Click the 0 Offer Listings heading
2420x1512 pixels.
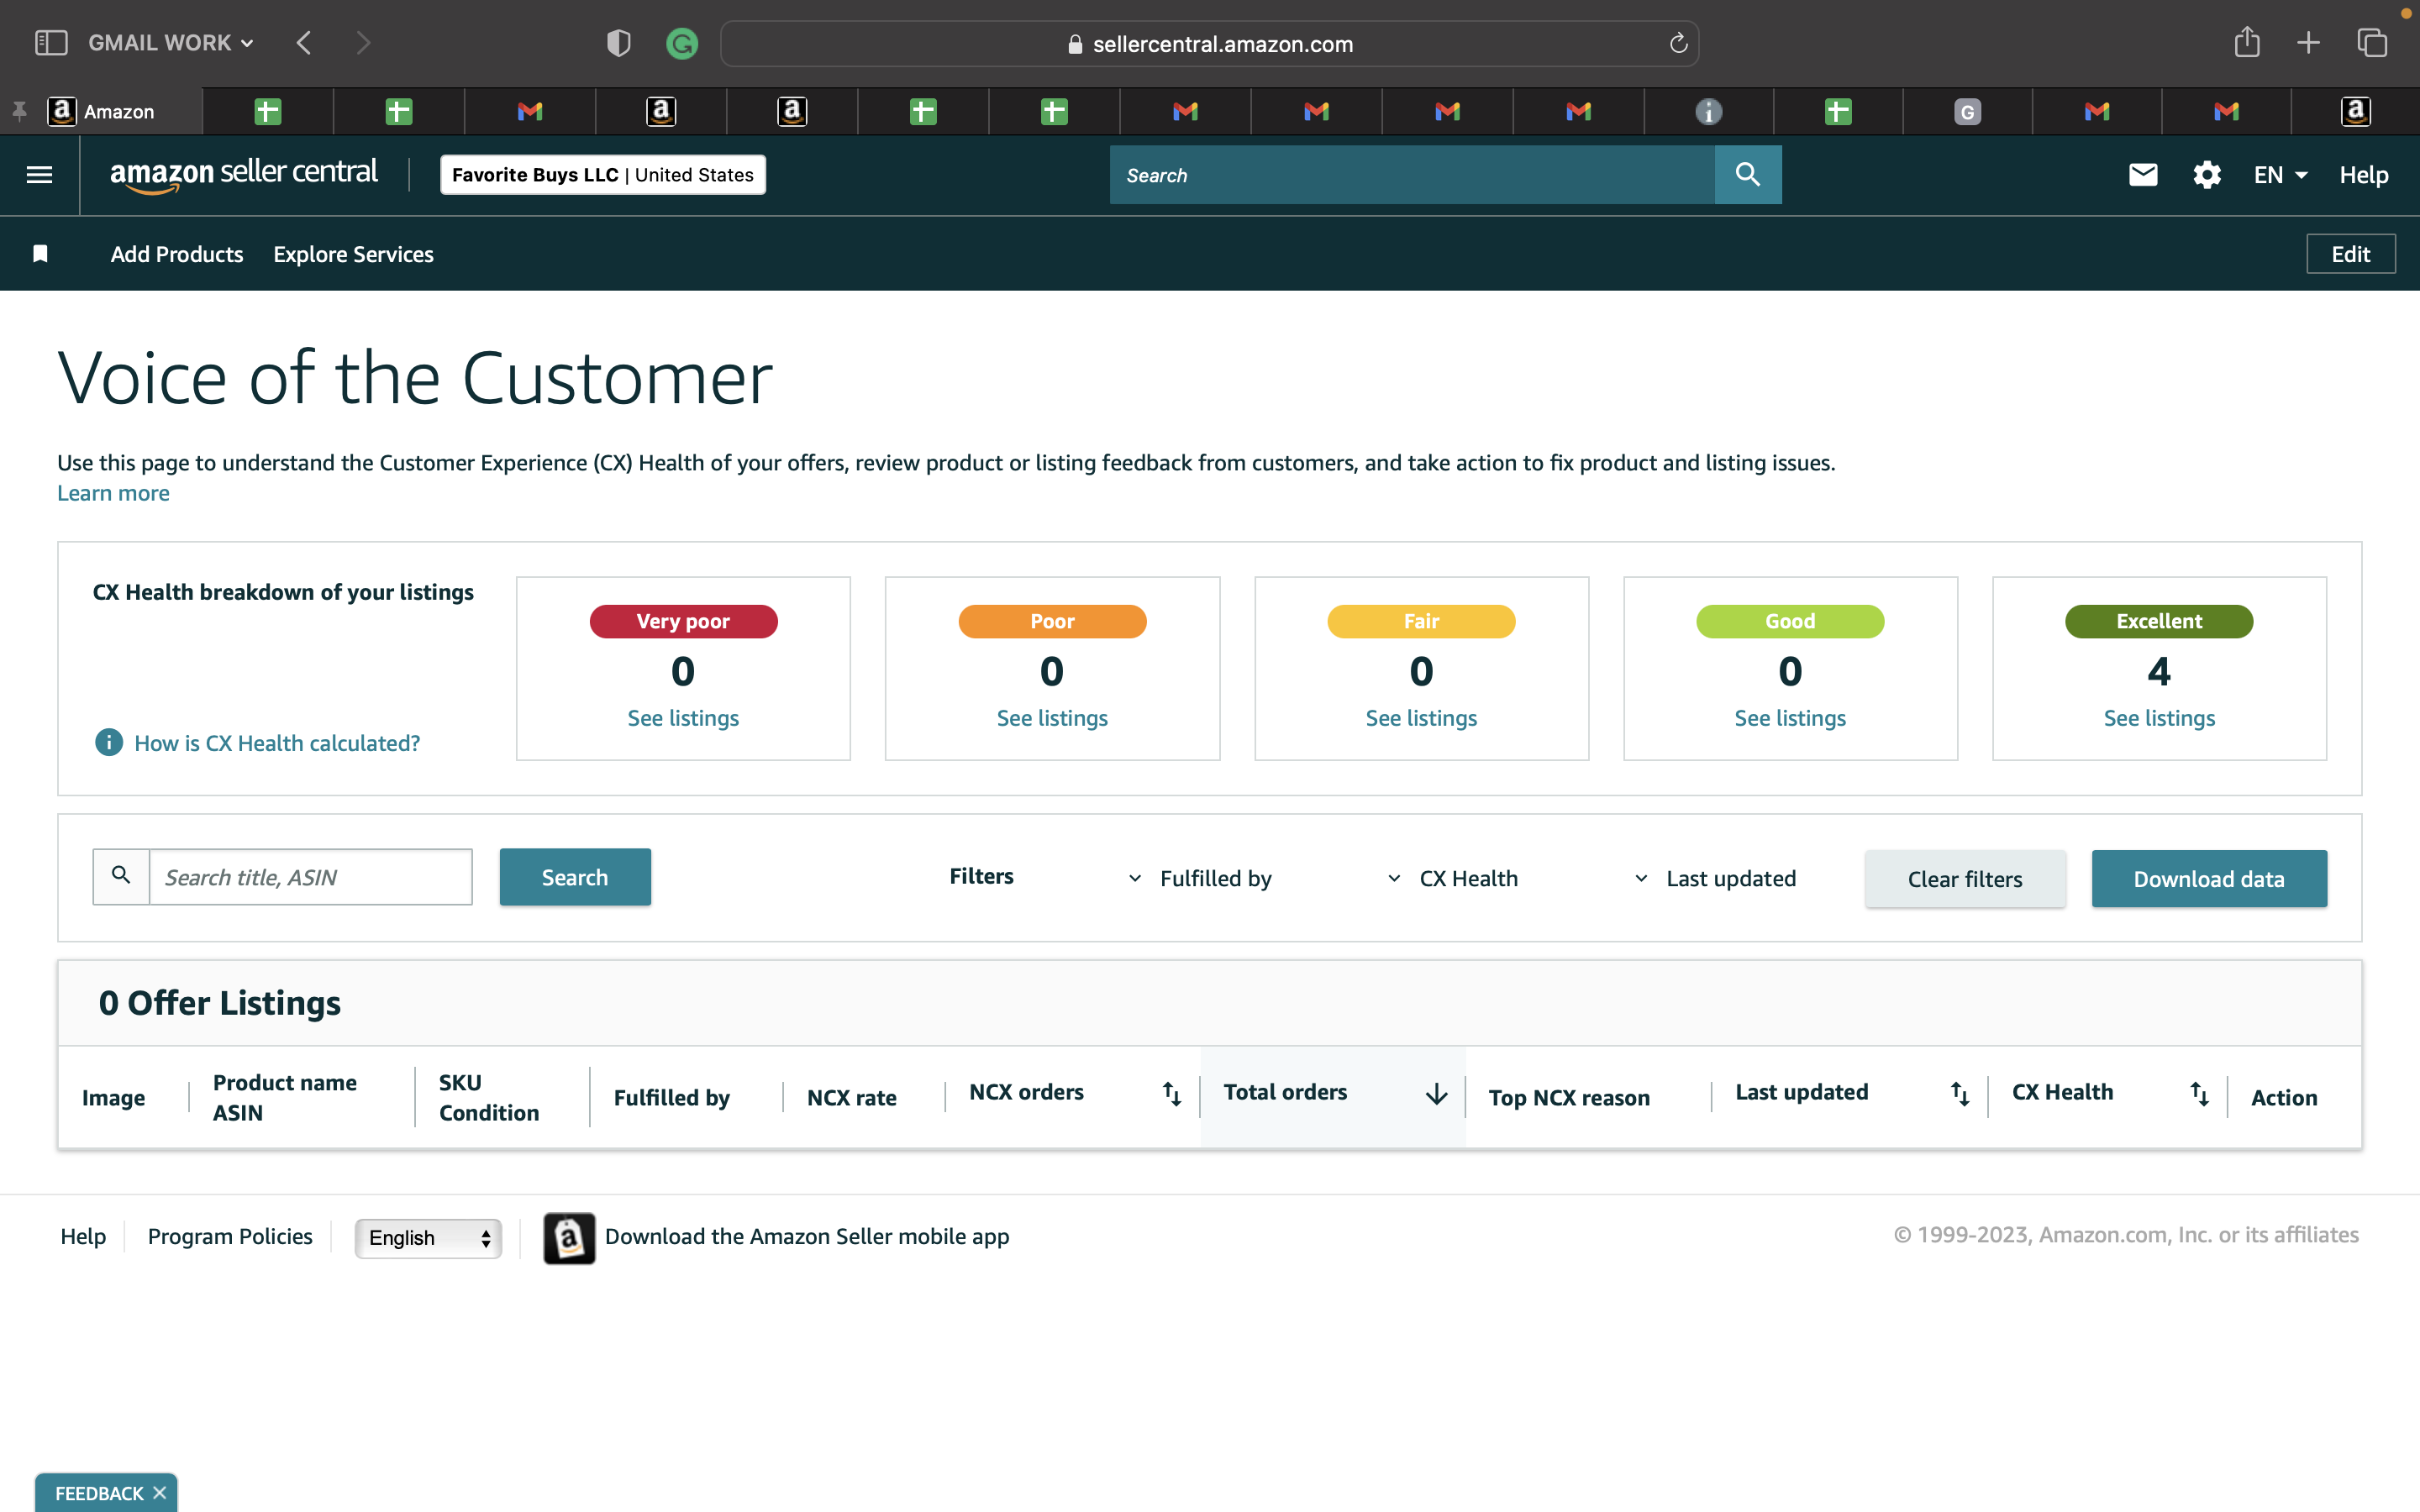220,1003
